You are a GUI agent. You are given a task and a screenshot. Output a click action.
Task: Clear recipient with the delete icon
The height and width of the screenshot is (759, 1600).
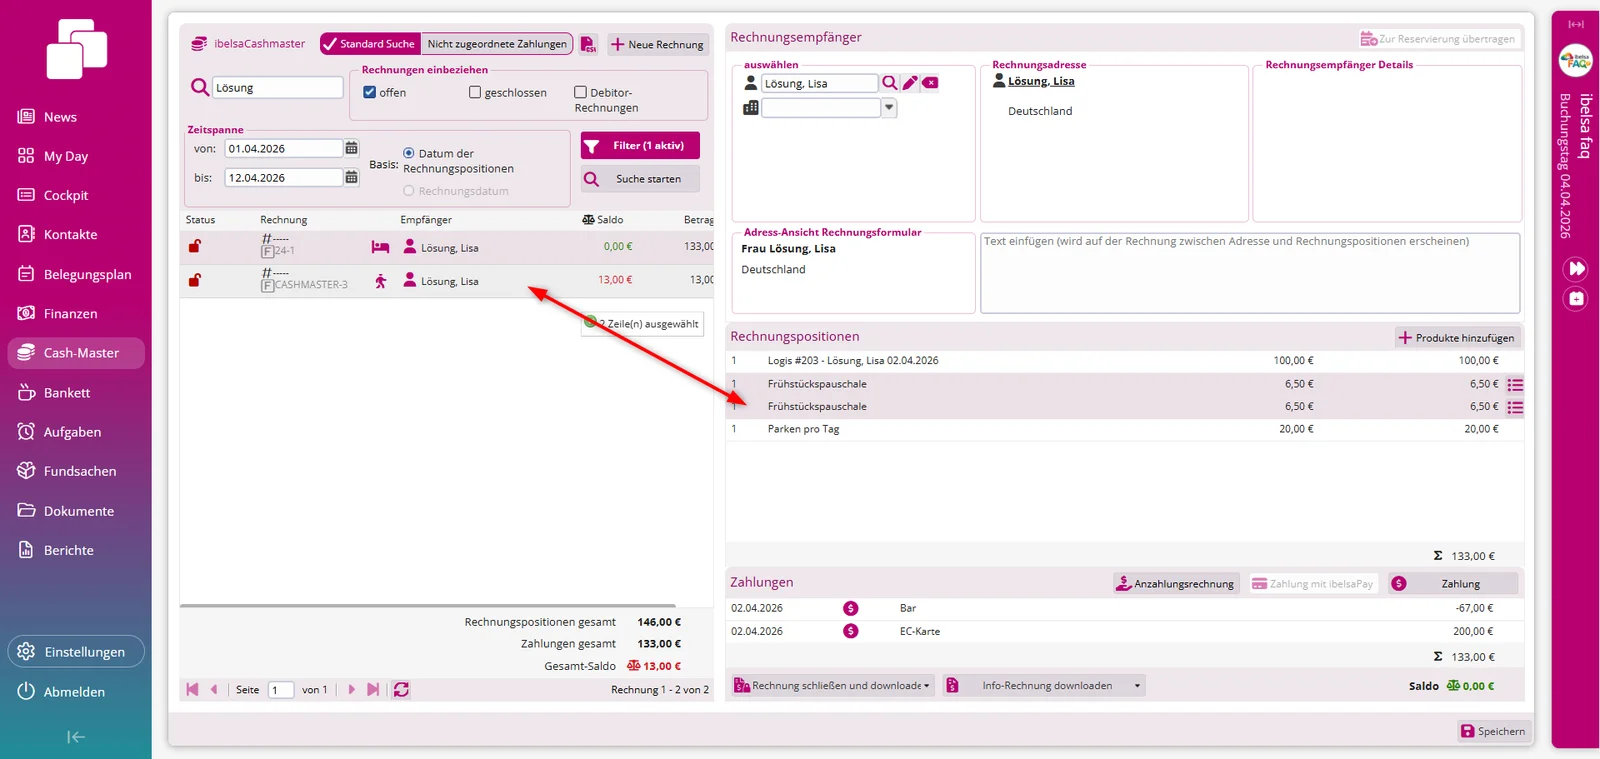(x=930, y=83)
